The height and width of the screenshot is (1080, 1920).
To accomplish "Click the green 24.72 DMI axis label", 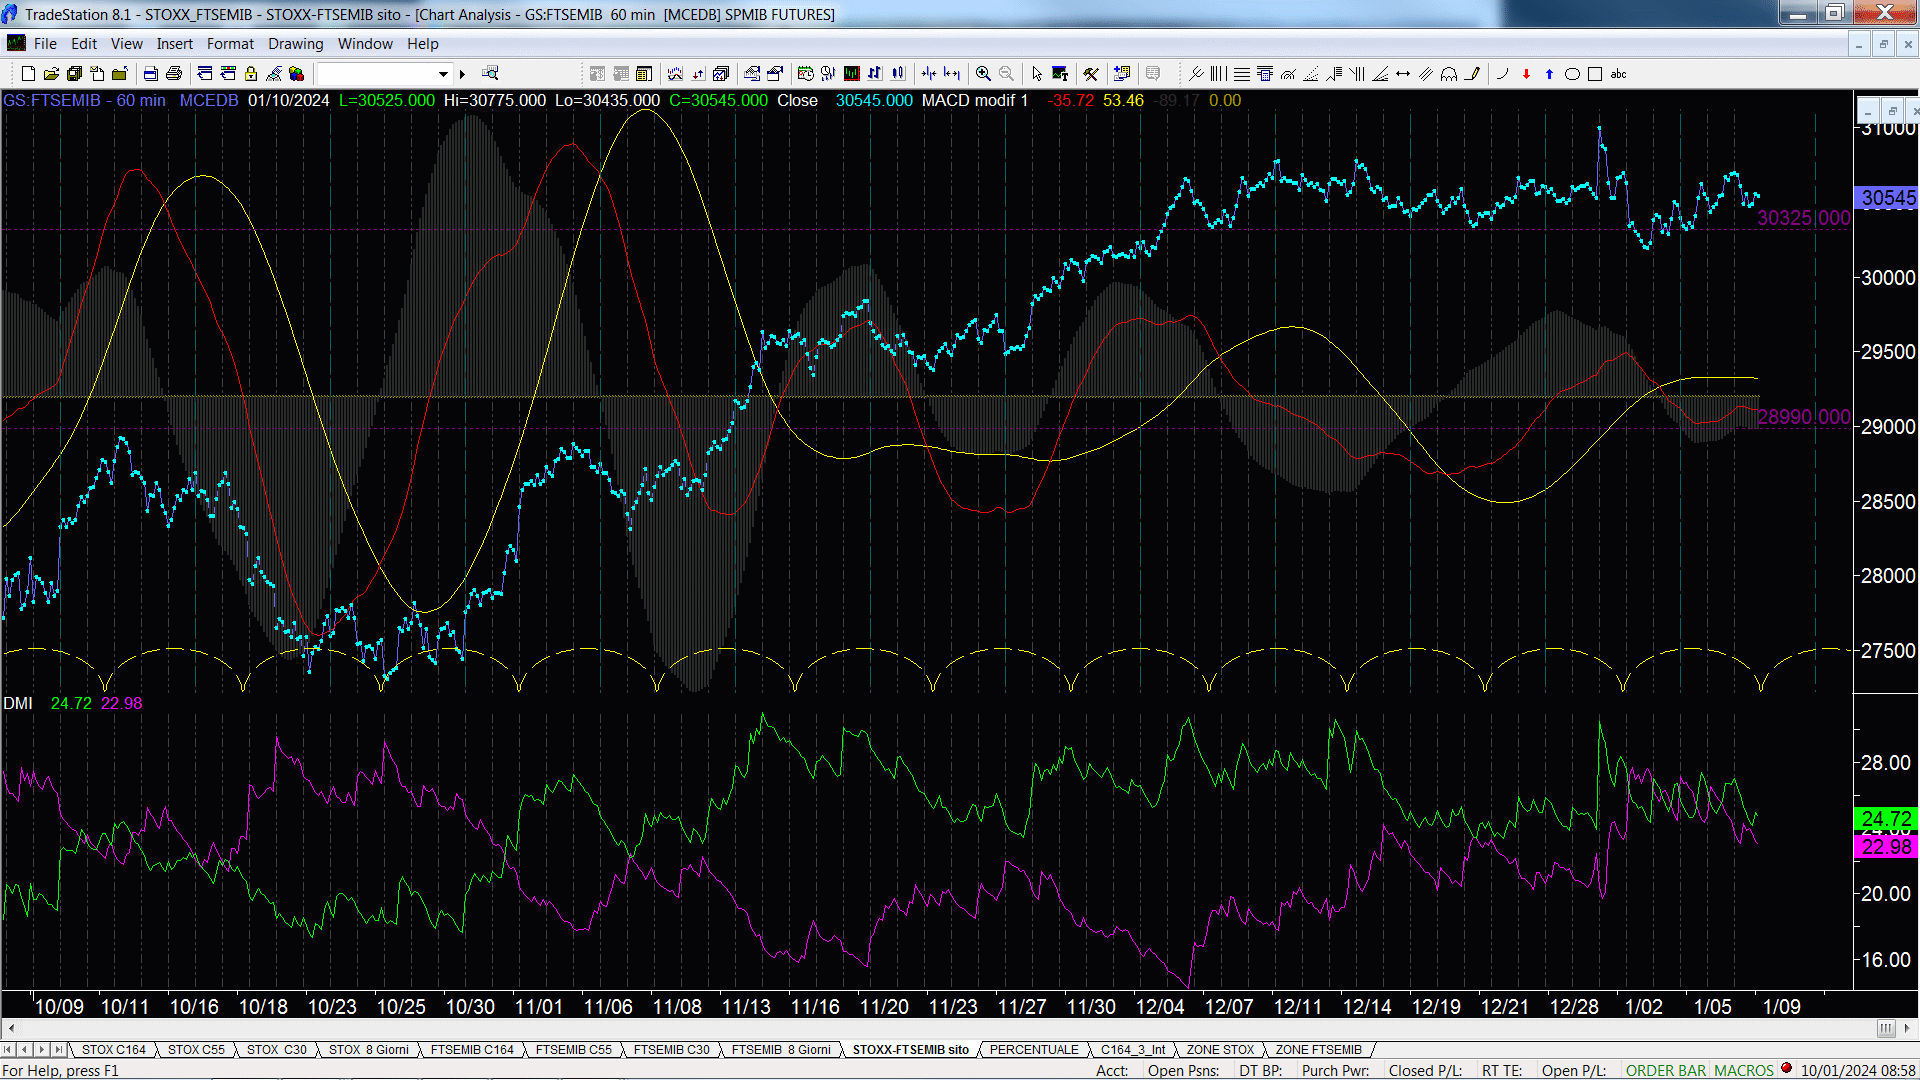I will pos(1886,818).
